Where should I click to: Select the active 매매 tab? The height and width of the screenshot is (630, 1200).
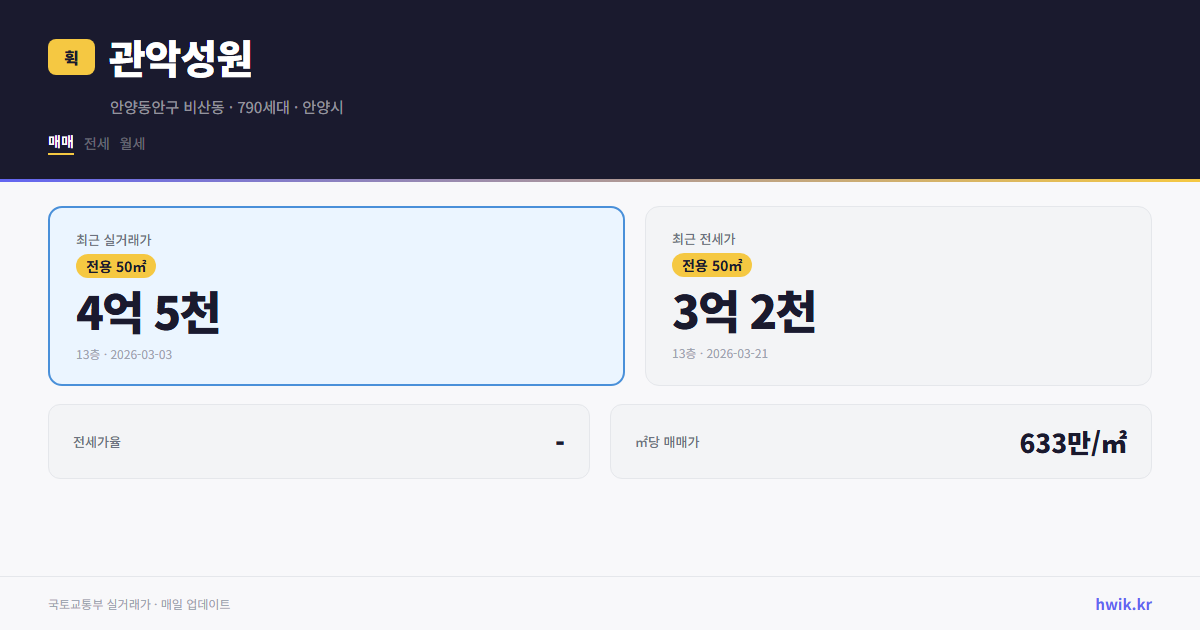pos(59,143)
